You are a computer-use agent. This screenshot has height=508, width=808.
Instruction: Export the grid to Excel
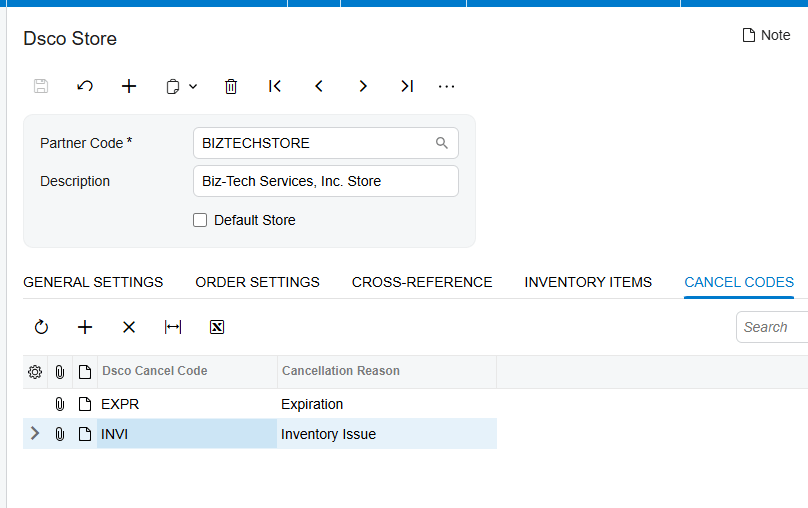click(217, 327)
